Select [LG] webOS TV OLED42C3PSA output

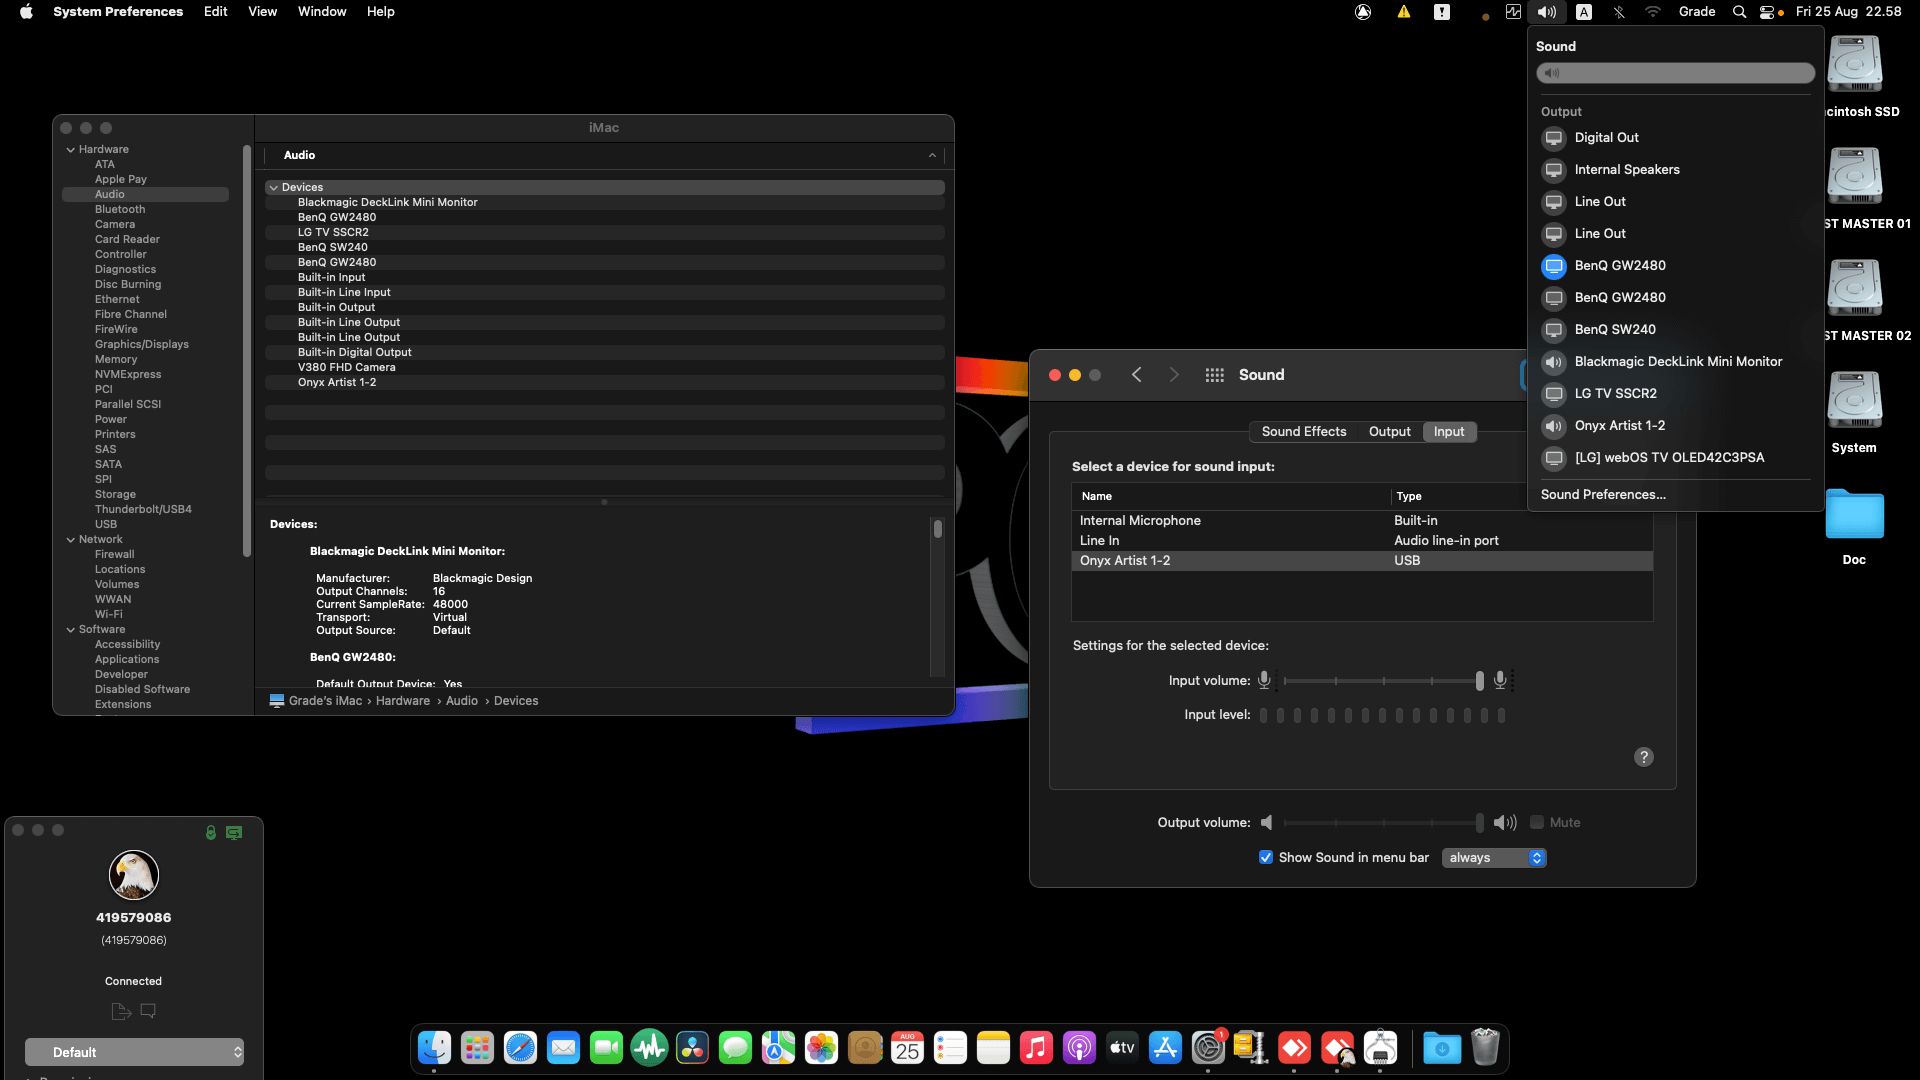tap(1676, 458)
